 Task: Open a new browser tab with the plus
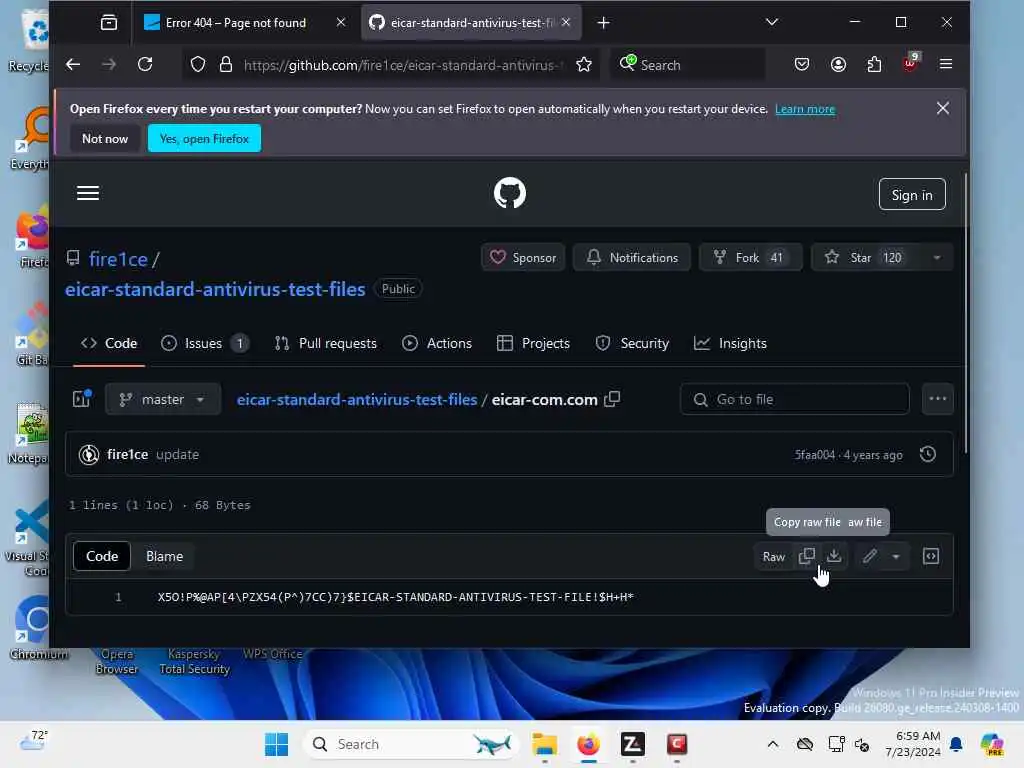click(603, 23)
